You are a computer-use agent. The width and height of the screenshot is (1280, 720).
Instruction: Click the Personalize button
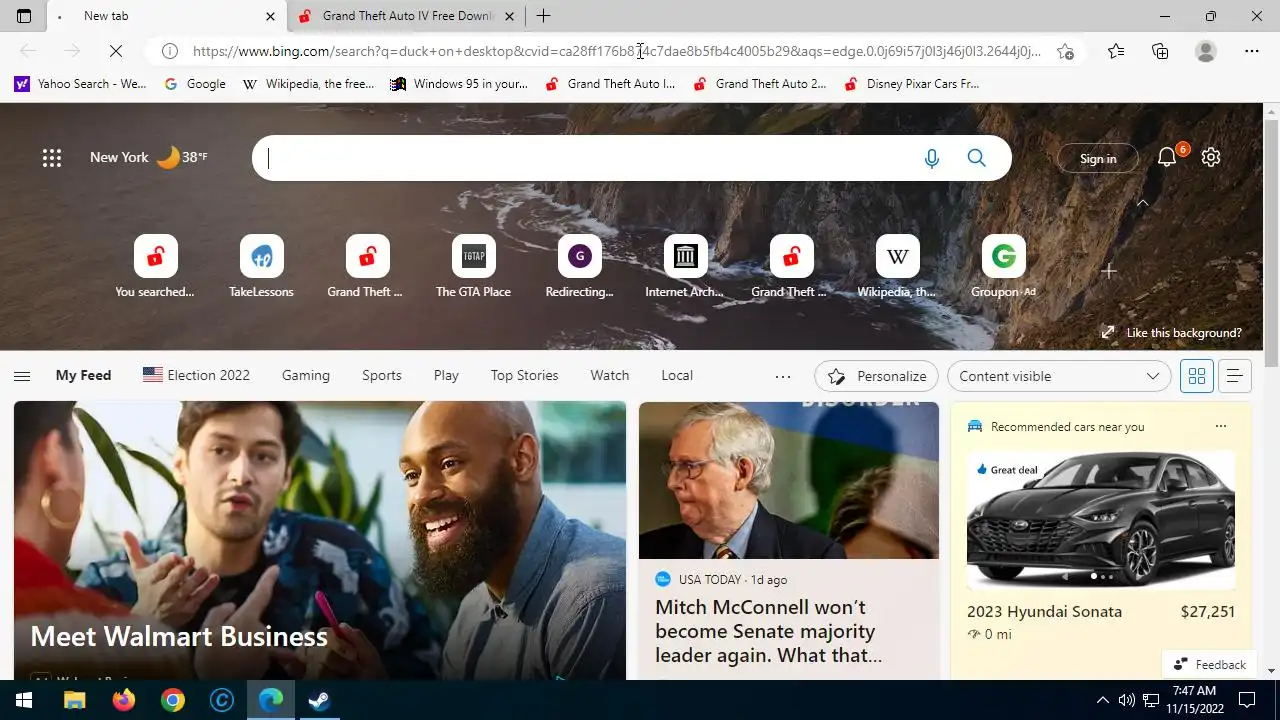click(x=876, y=376)
